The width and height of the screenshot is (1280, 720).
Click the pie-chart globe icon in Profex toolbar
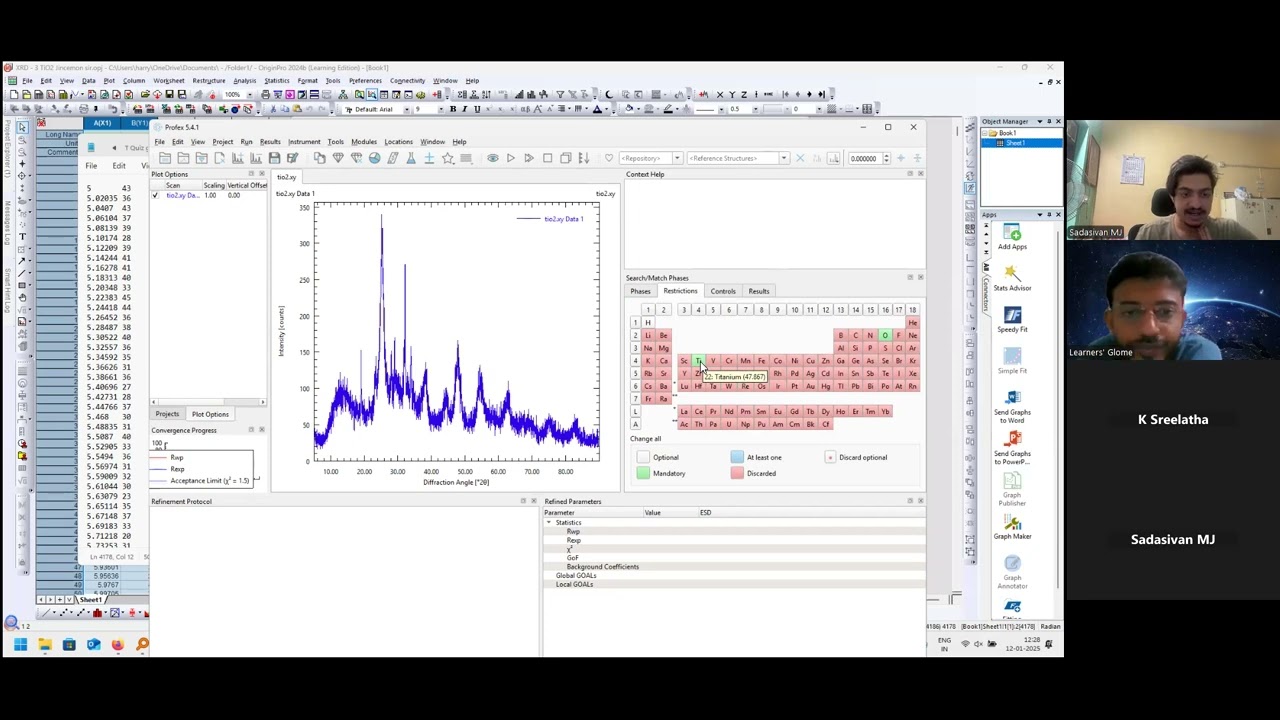374,158
